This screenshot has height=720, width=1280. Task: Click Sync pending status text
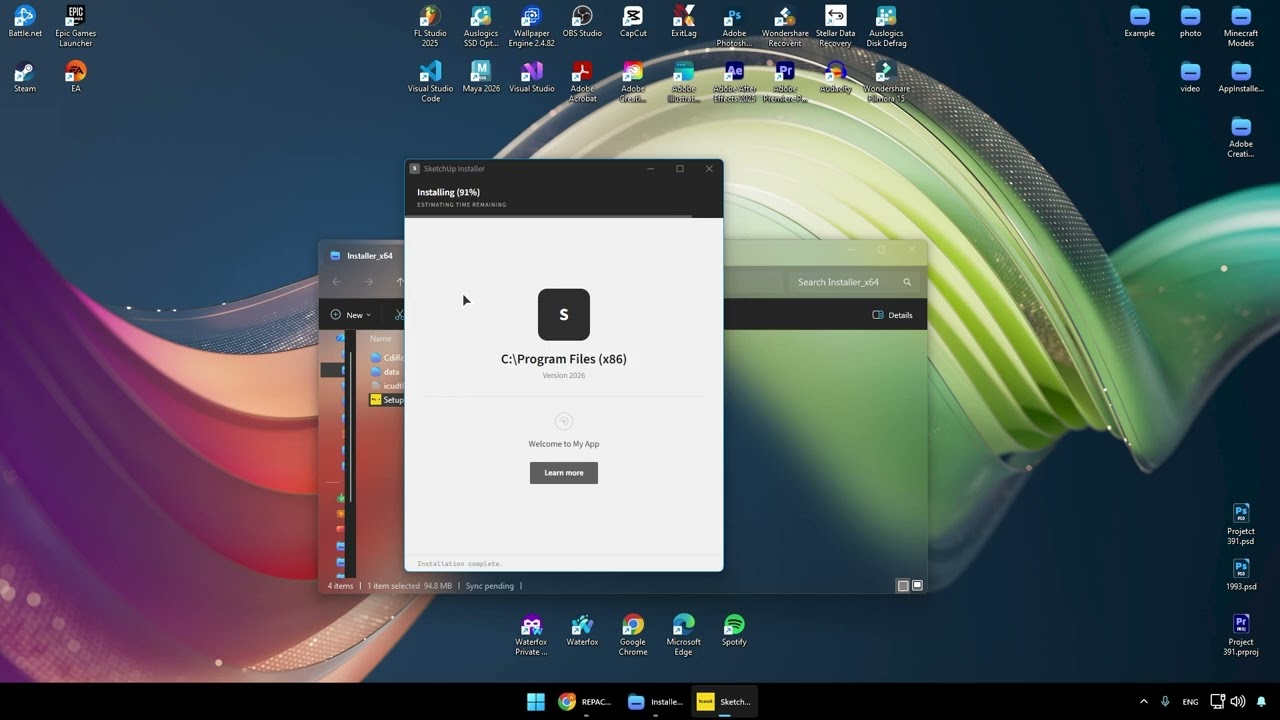click(x=490, y=586)
